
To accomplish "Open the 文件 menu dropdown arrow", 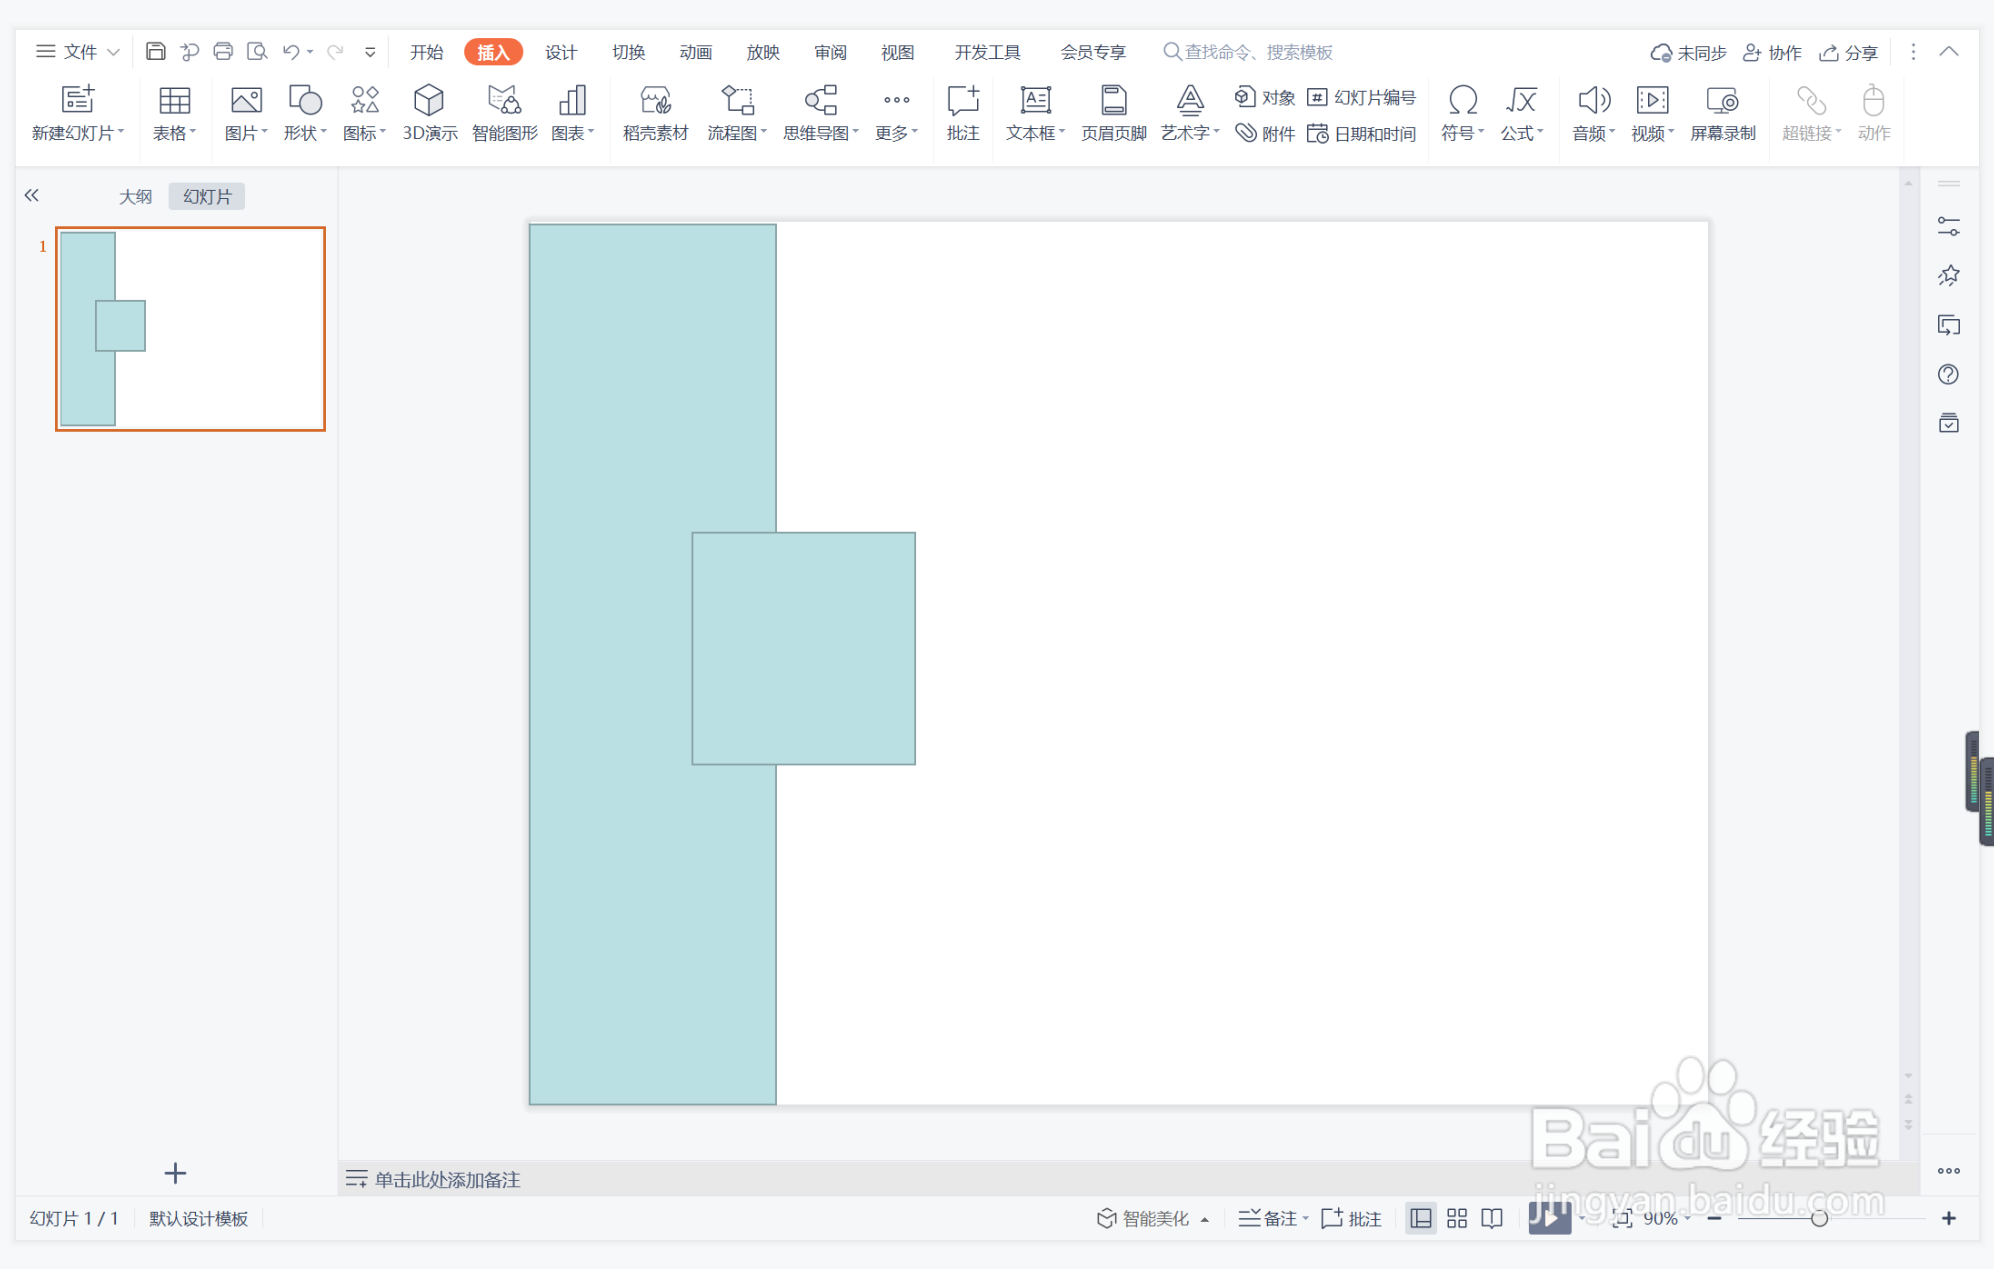I will pos(113,52).
